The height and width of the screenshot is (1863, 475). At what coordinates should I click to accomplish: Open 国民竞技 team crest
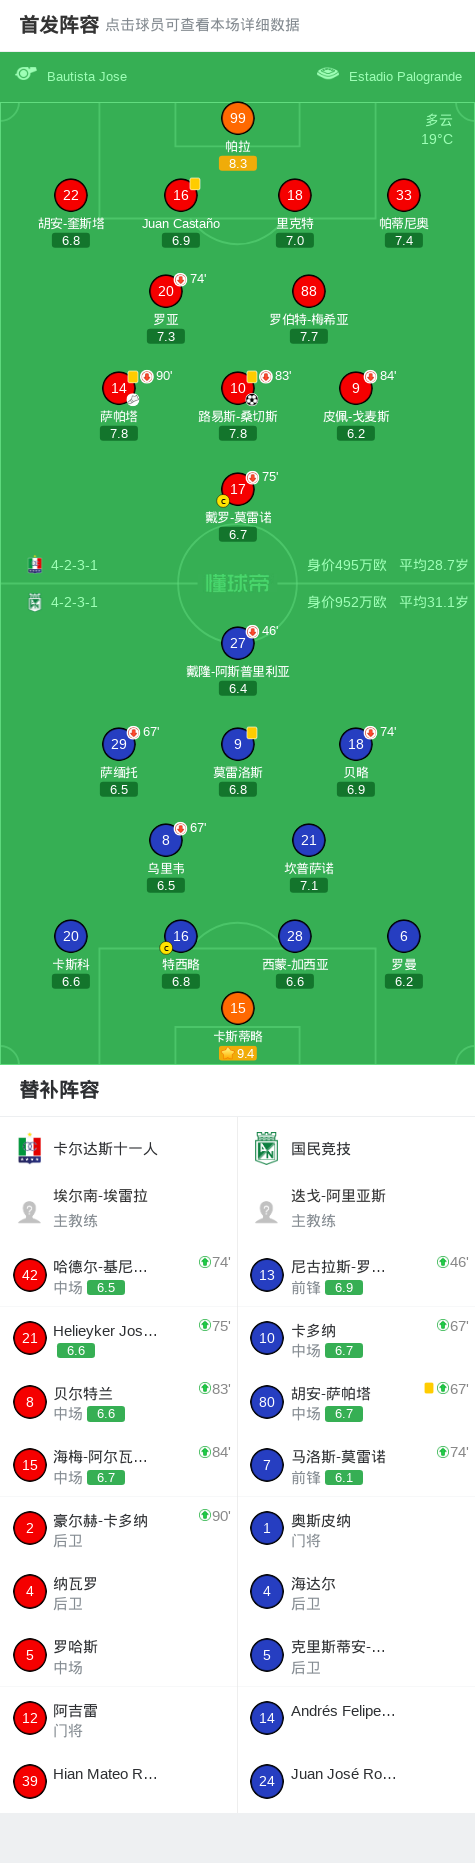pyautogui.click(x=266, y=1149)
